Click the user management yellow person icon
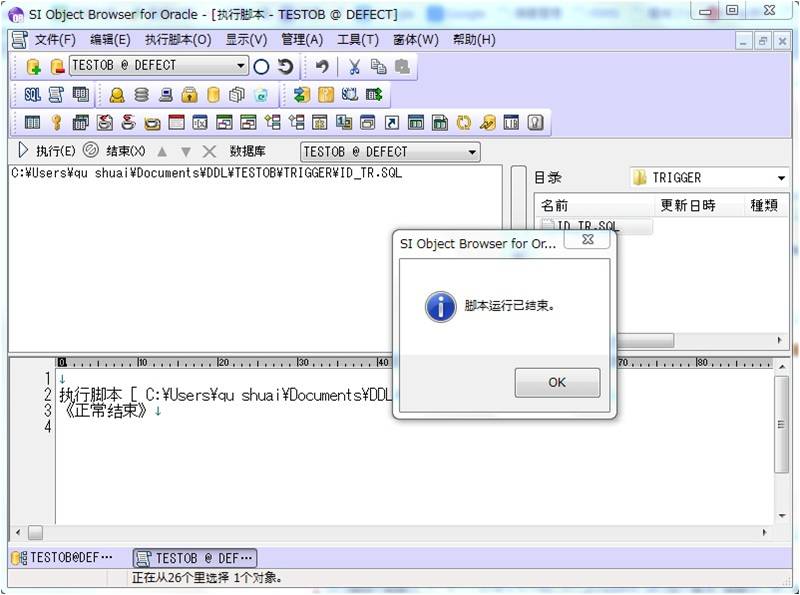 [x=117, y=95]
